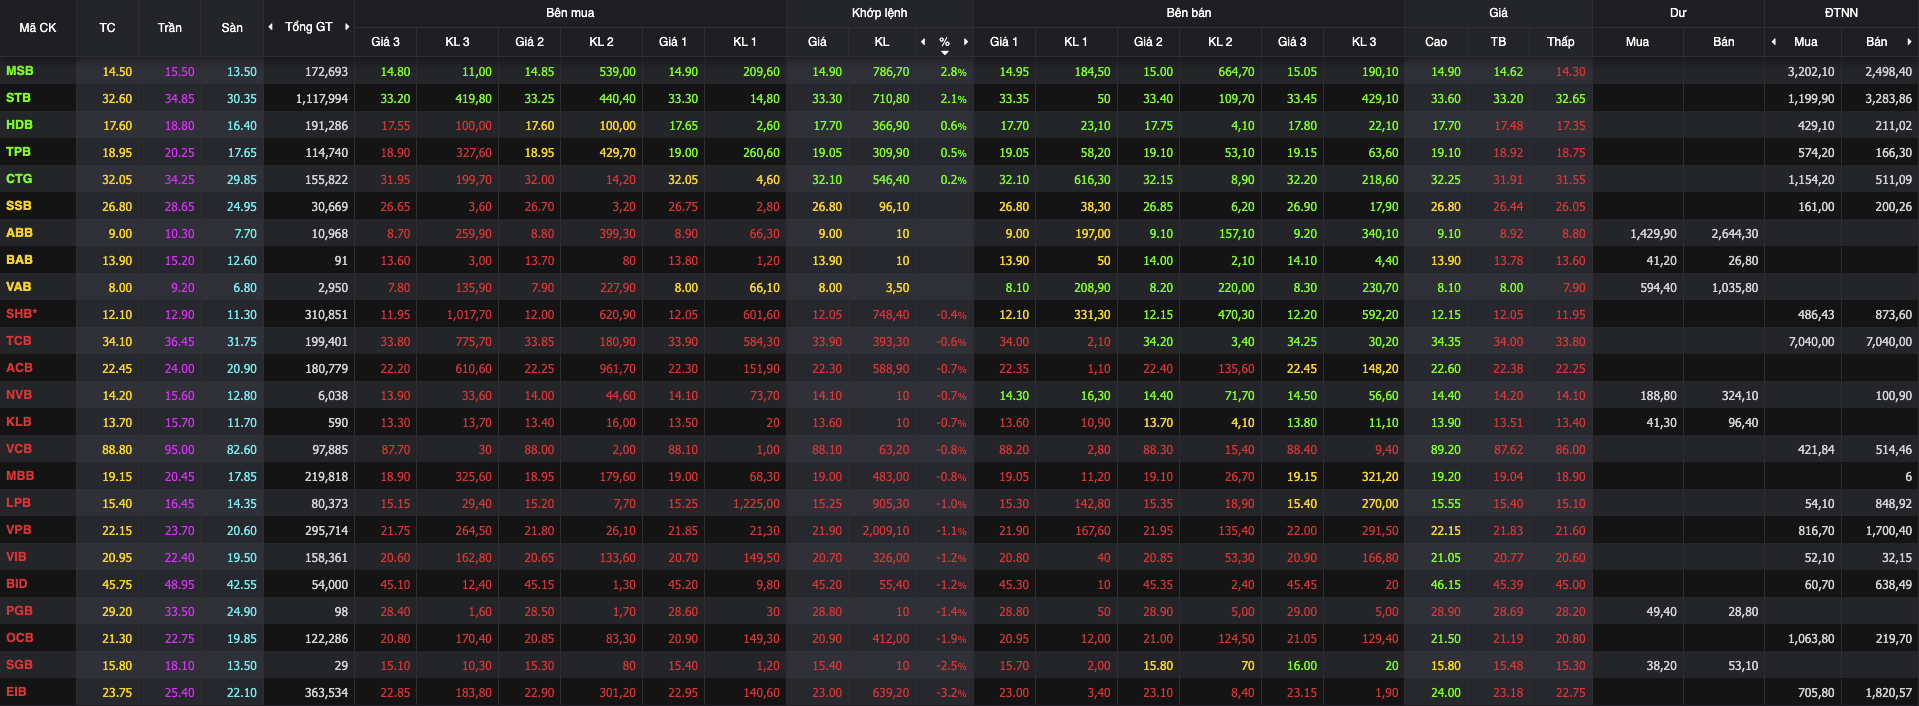The image size is (1919, 706).
Task: Select the TPB ticker symbol
Action: (19, 152)
